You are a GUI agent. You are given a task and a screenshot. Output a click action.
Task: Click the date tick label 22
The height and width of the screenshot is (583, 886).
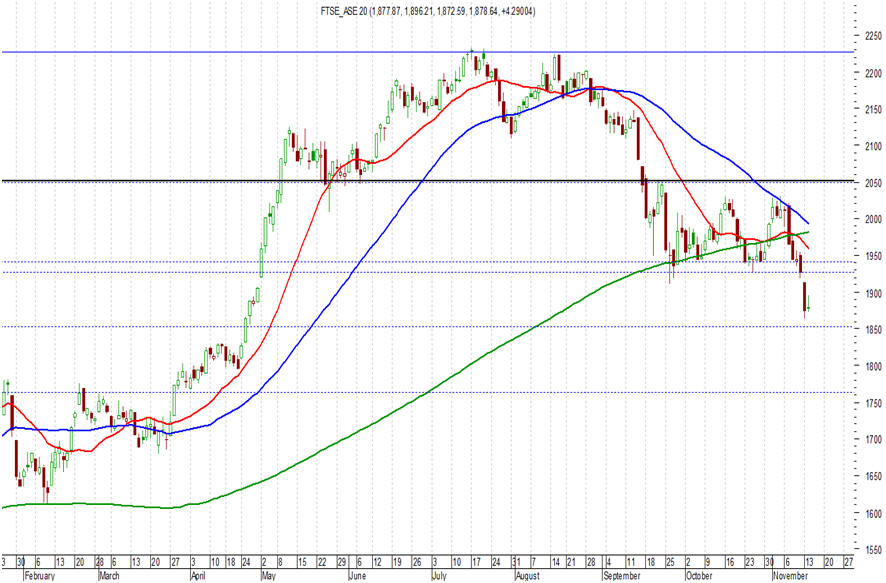[x=322, y=563]
